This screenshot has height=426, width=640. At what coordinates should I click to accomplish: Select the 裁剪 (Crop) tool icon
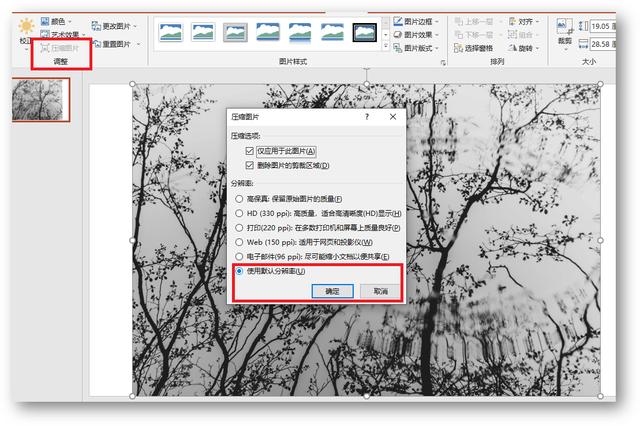click(x=565, y=26)
